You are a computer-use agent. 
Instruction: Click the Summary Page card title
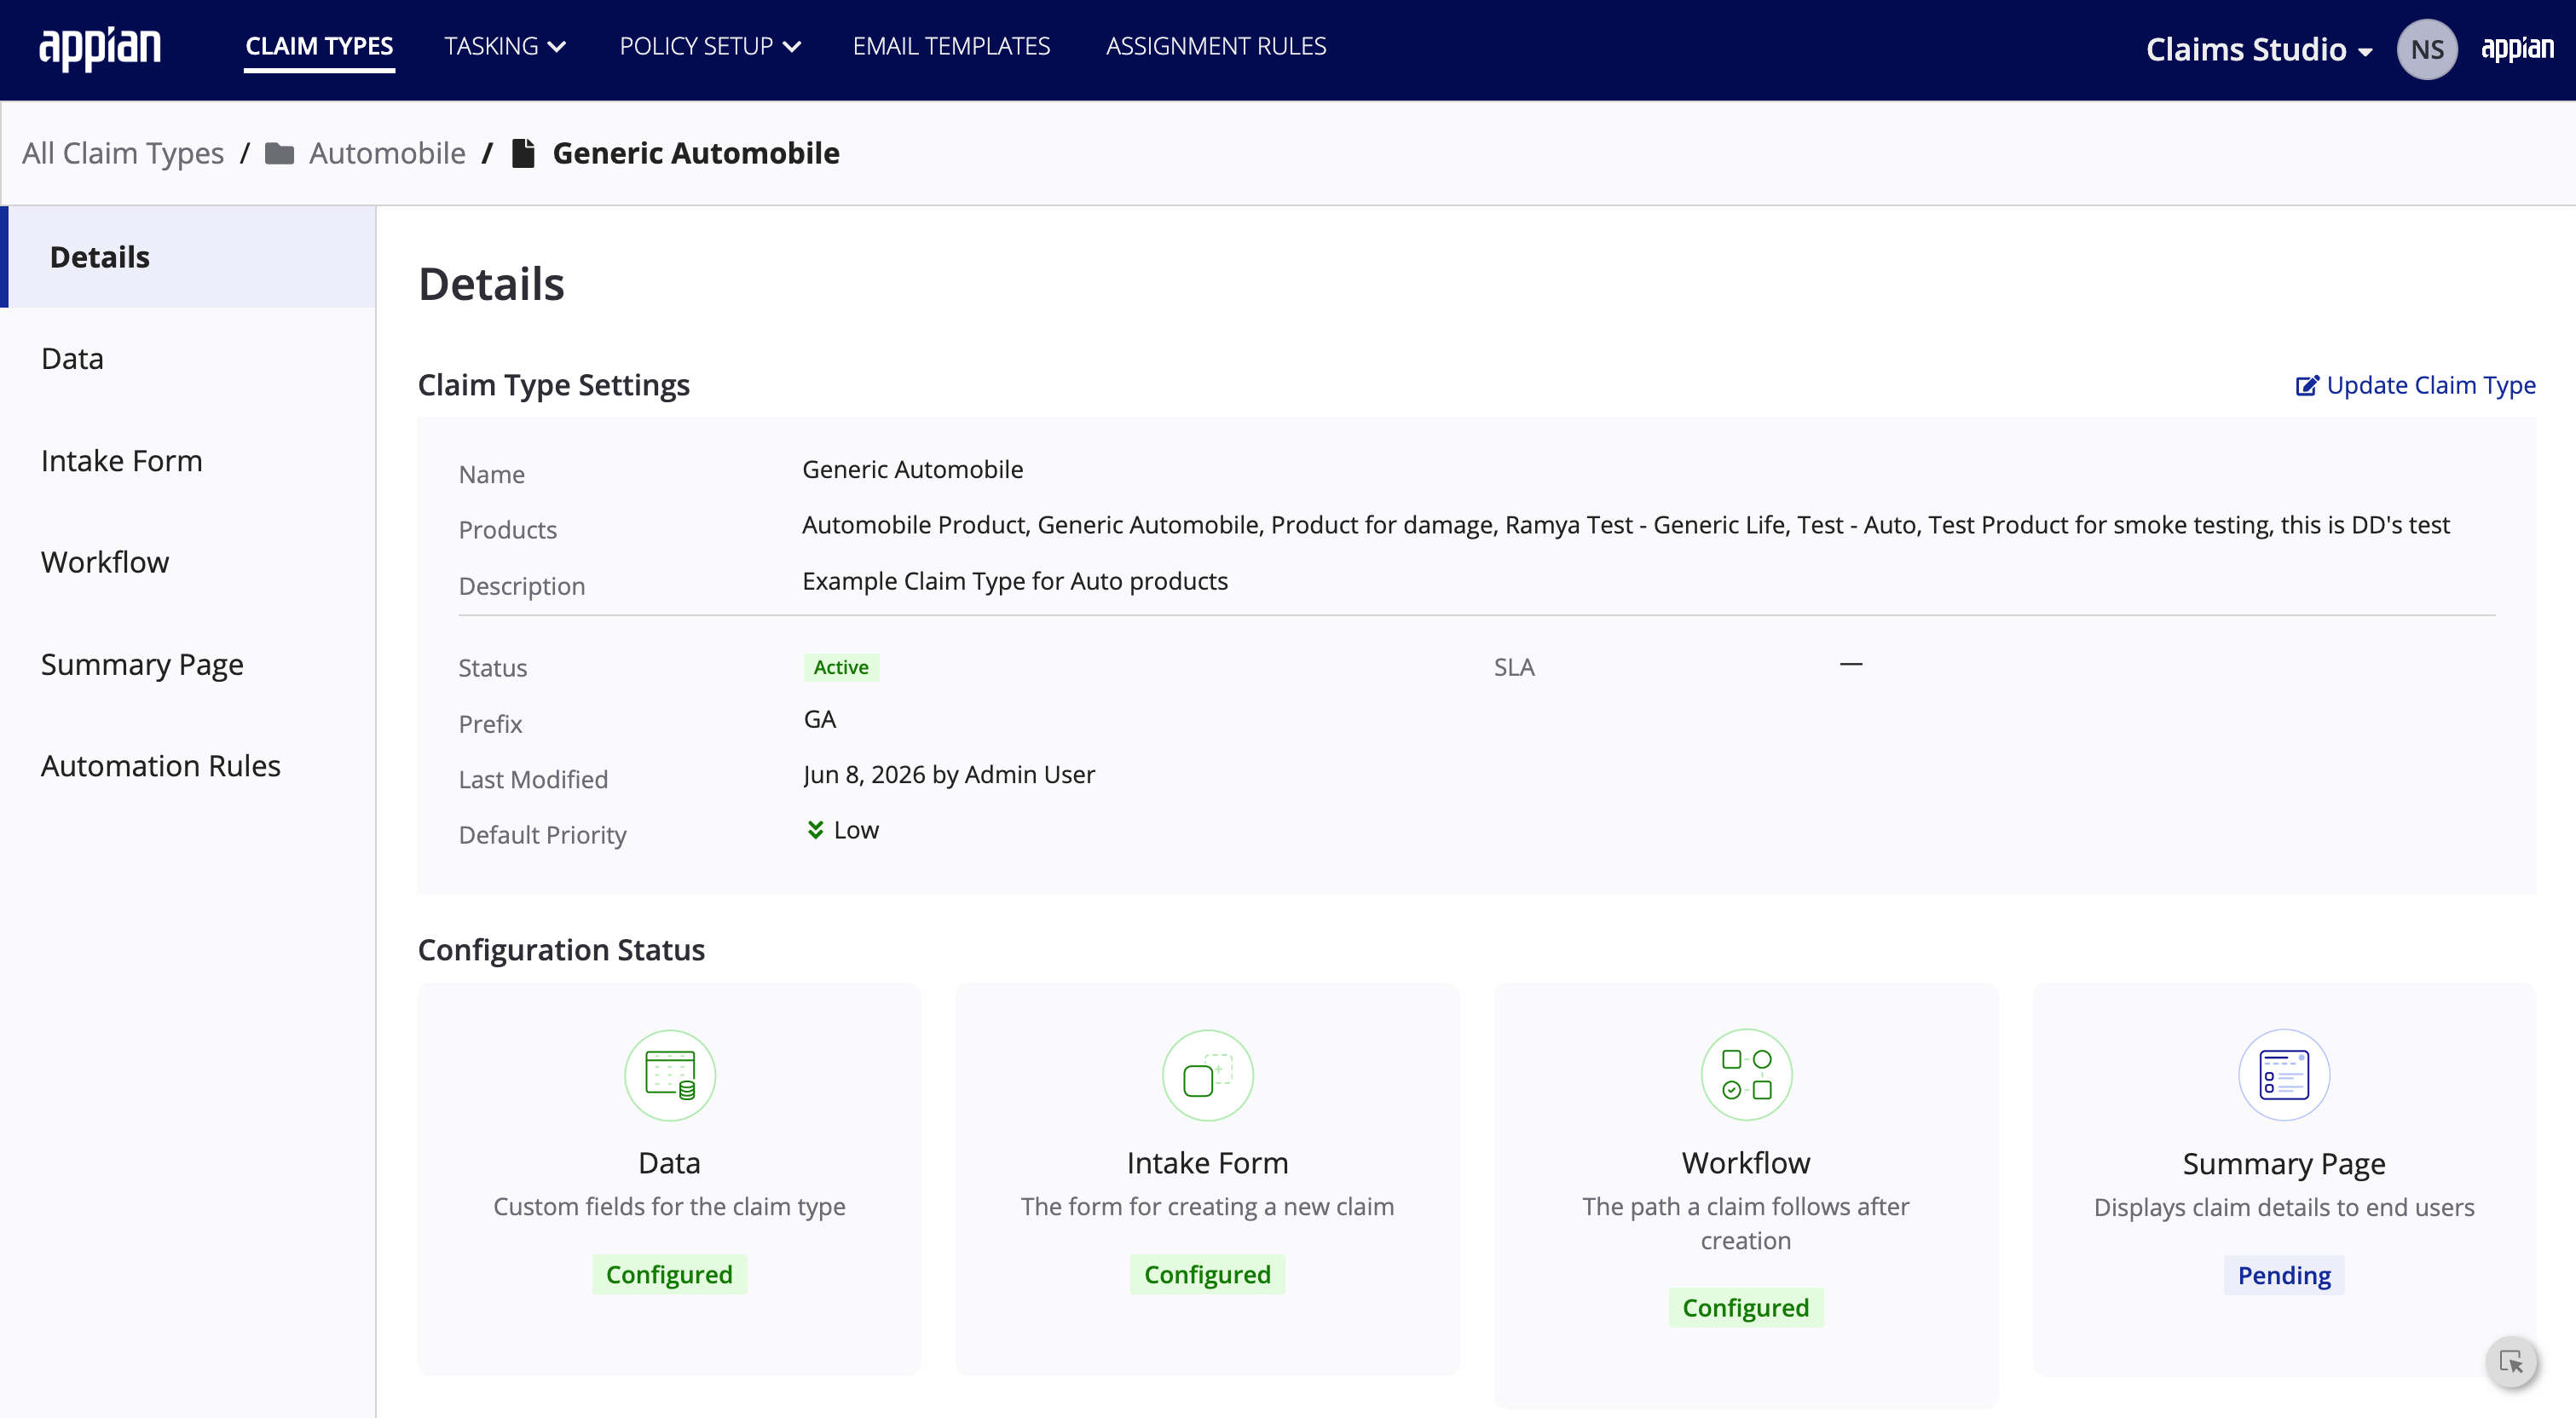(2284, 1164)
